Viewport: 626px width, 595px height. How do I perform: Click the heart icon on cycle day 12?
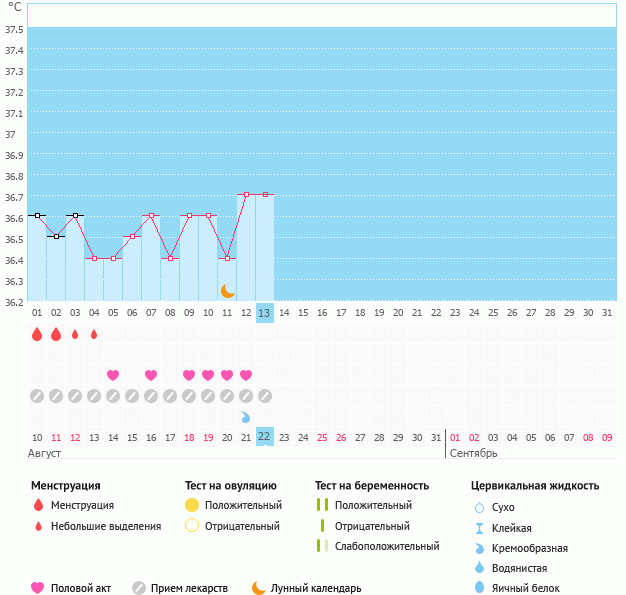(x=246, y=375)
